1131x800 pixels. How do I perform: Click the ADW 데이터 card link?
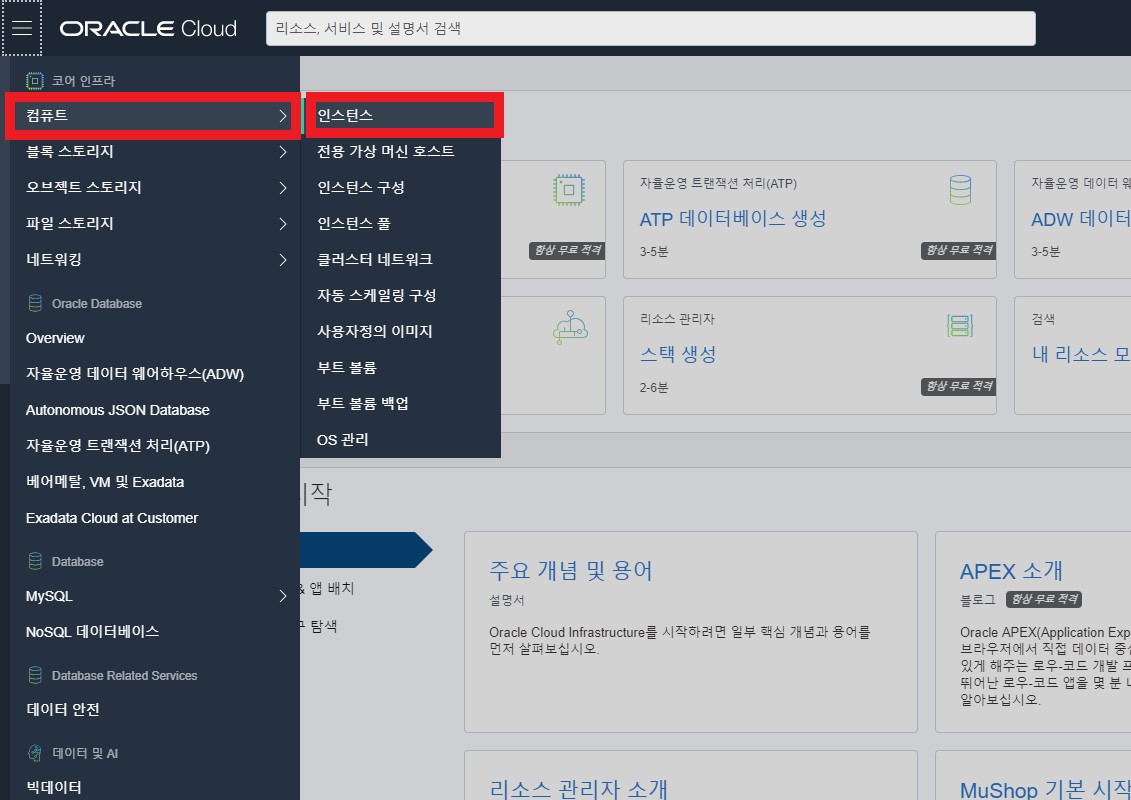point(1081,219)
